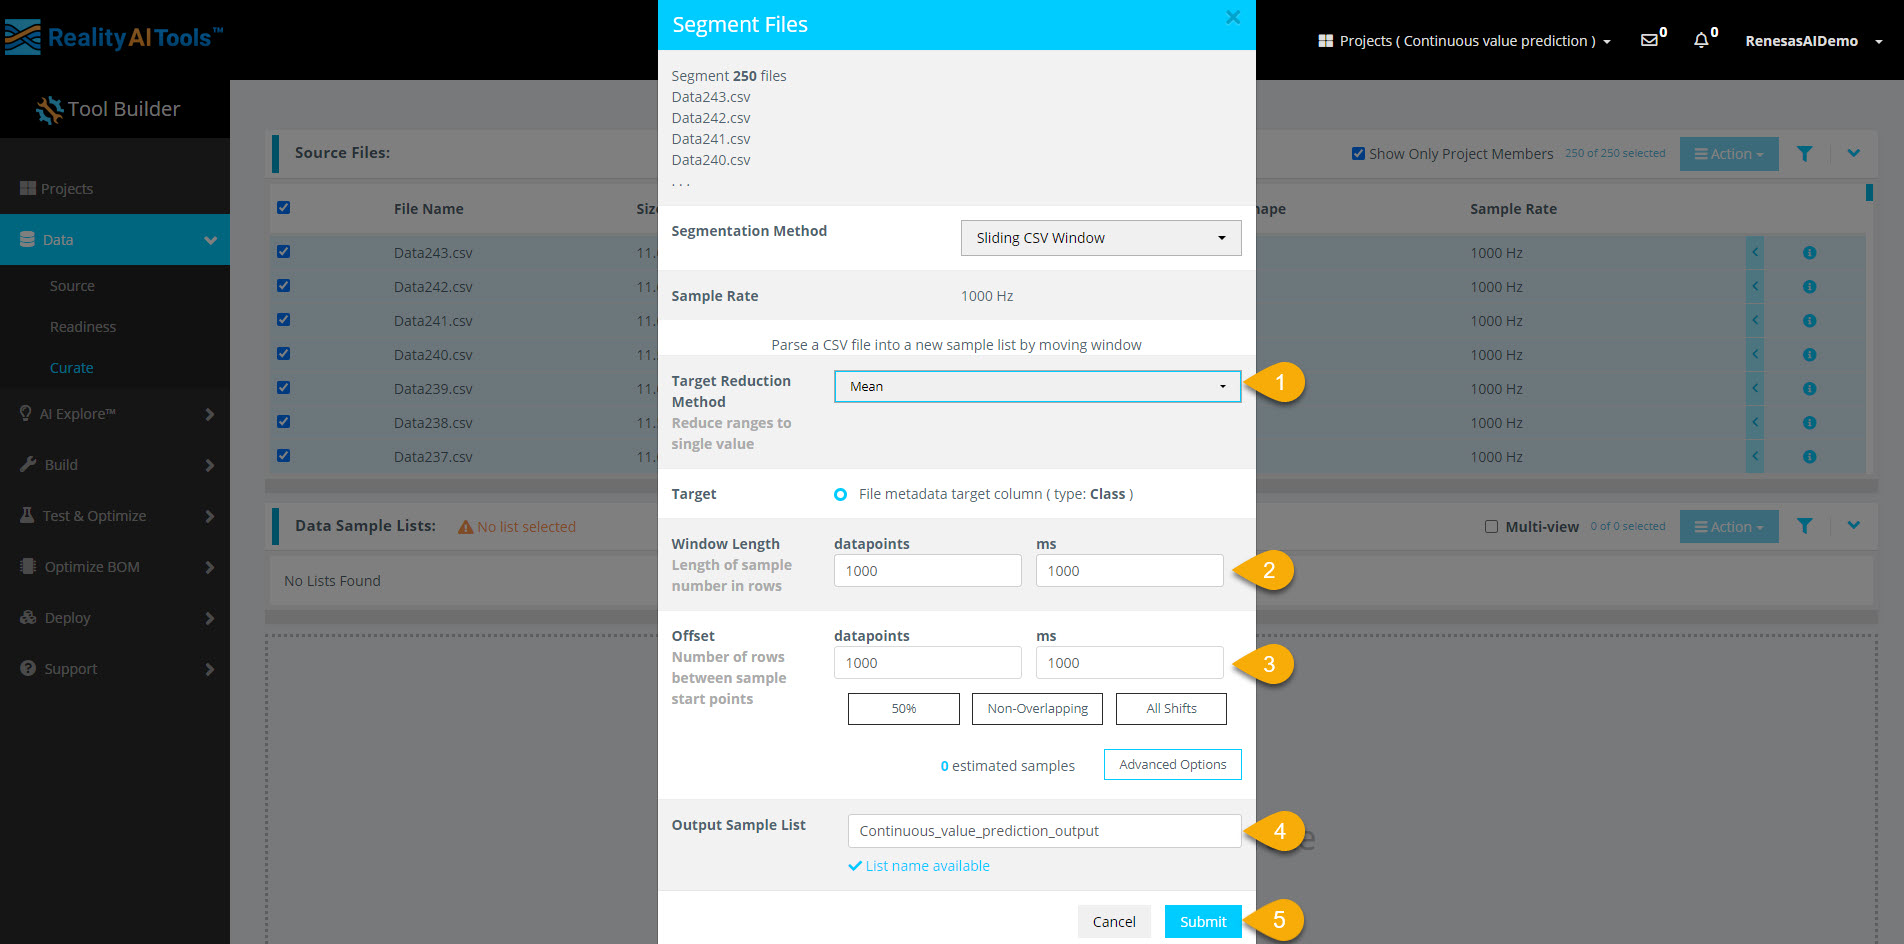
Task: Enable the Multi-view checkbox
Action: (x=1491, y=526)
